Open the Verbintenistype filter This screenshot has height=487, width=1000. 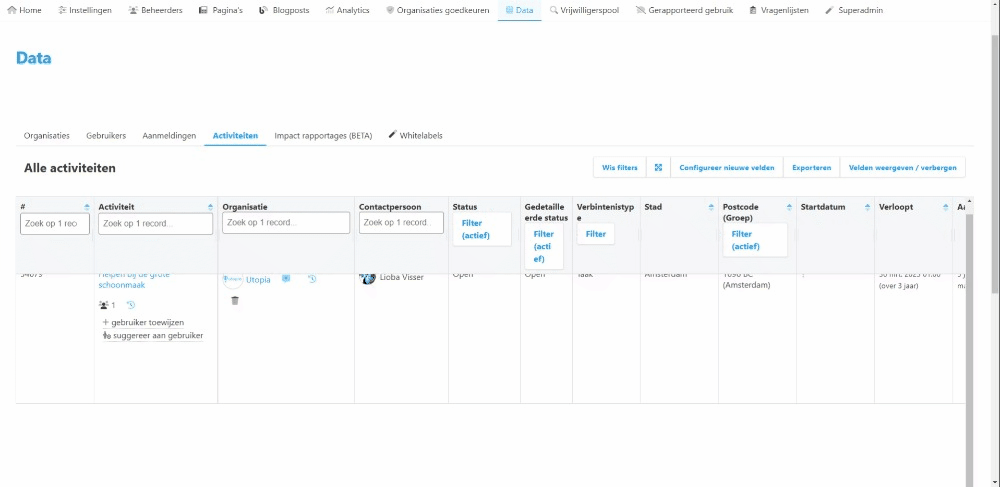[596, 234]
